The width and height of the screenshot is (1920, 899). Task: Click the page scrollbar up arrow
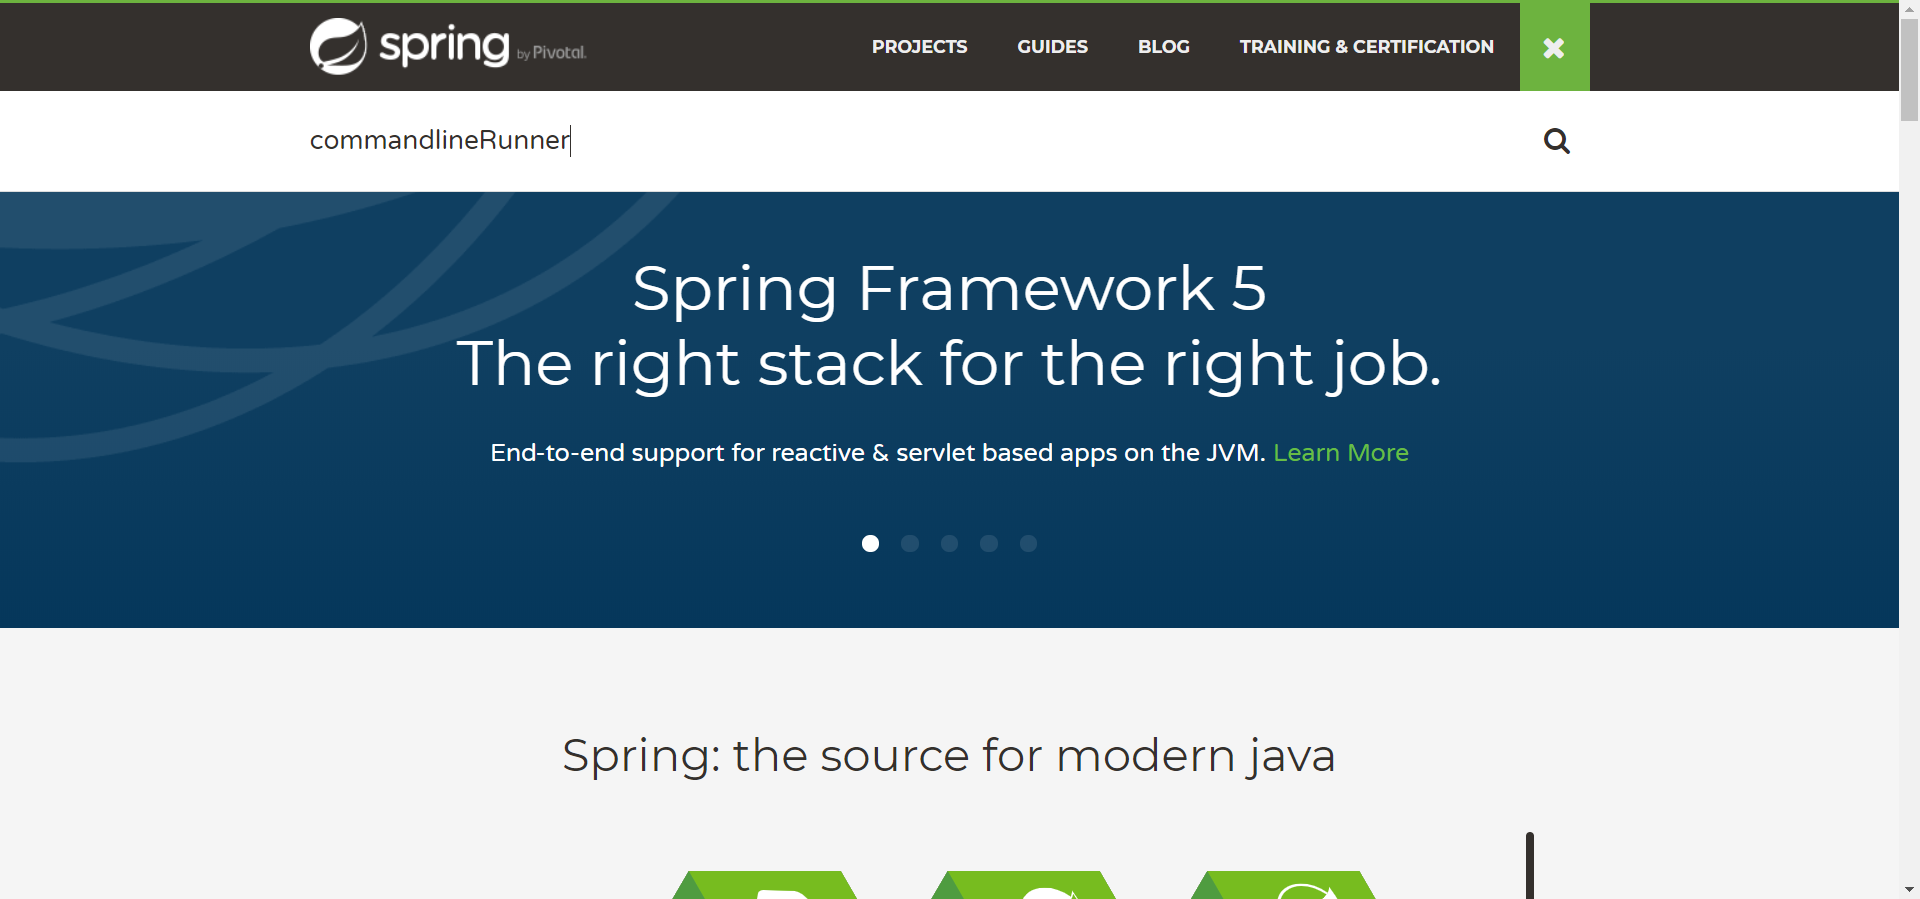pyautogui.click(x=1909, y=8)
